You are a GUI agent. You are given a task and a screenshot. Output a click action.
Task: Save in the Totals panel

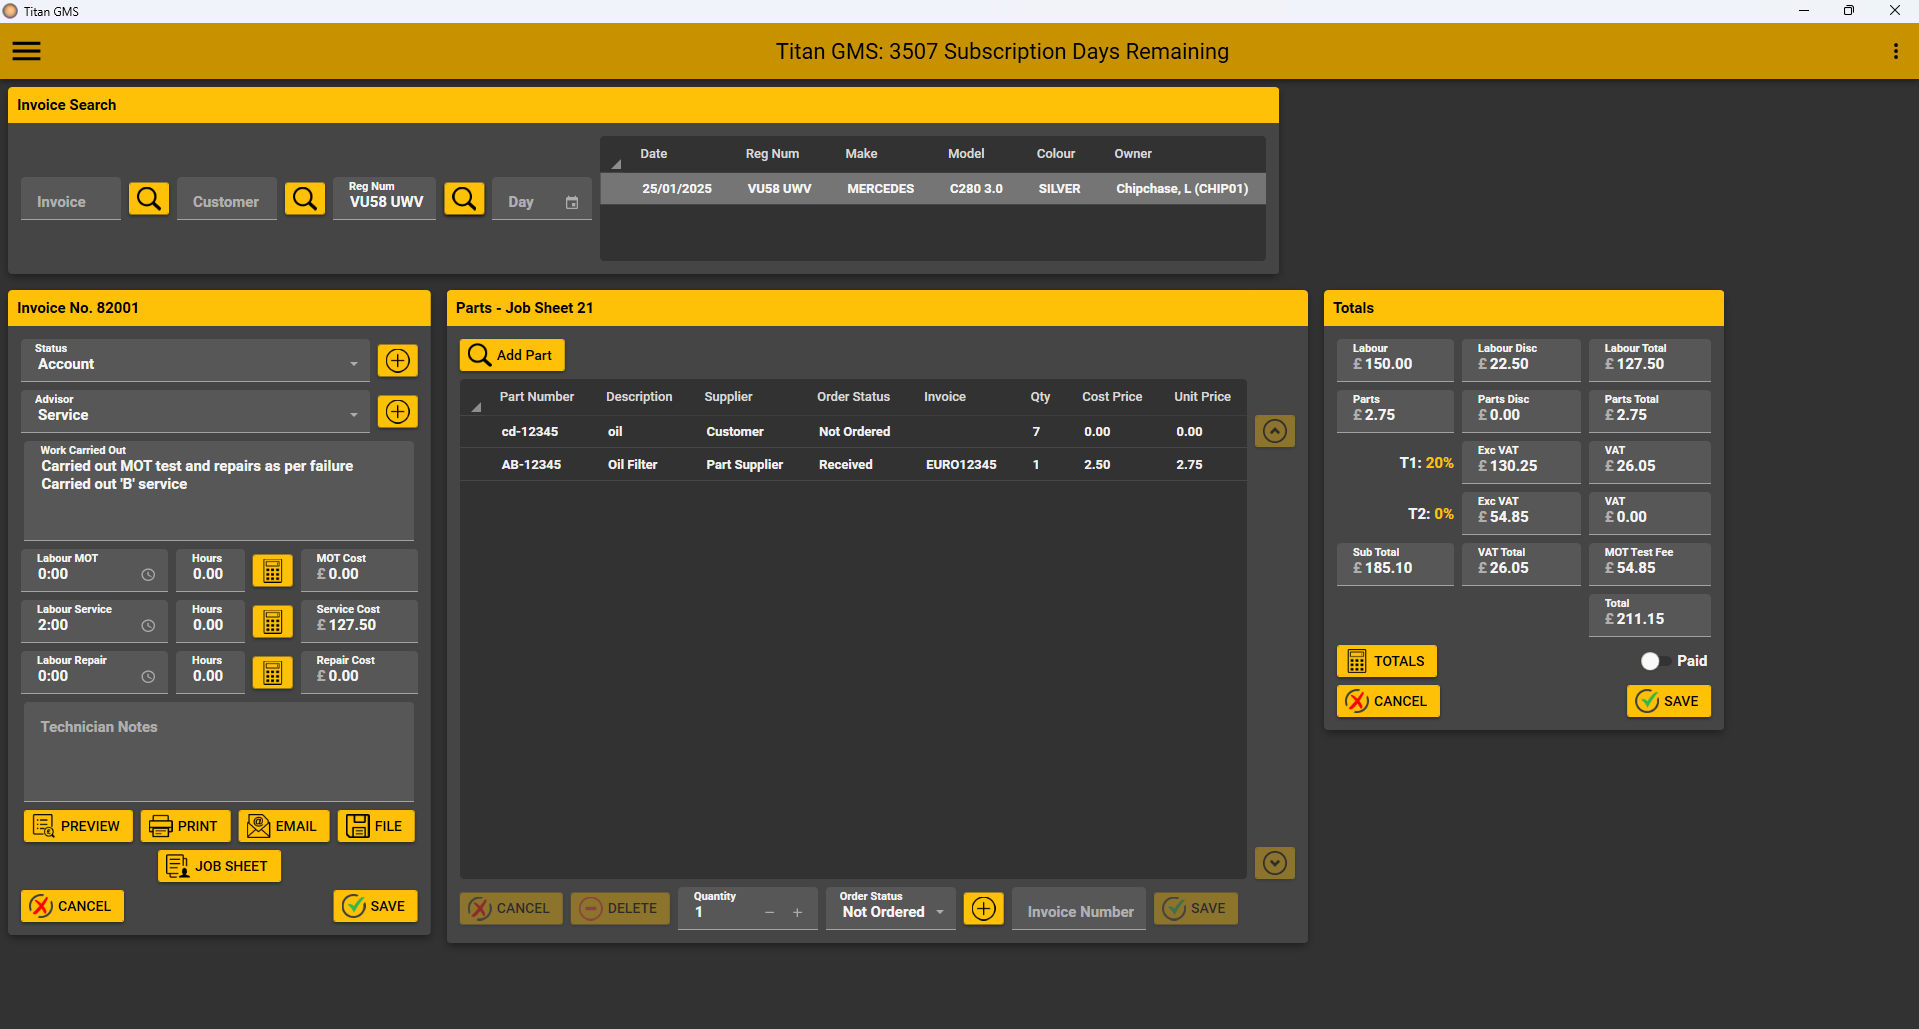[1669, 701]
